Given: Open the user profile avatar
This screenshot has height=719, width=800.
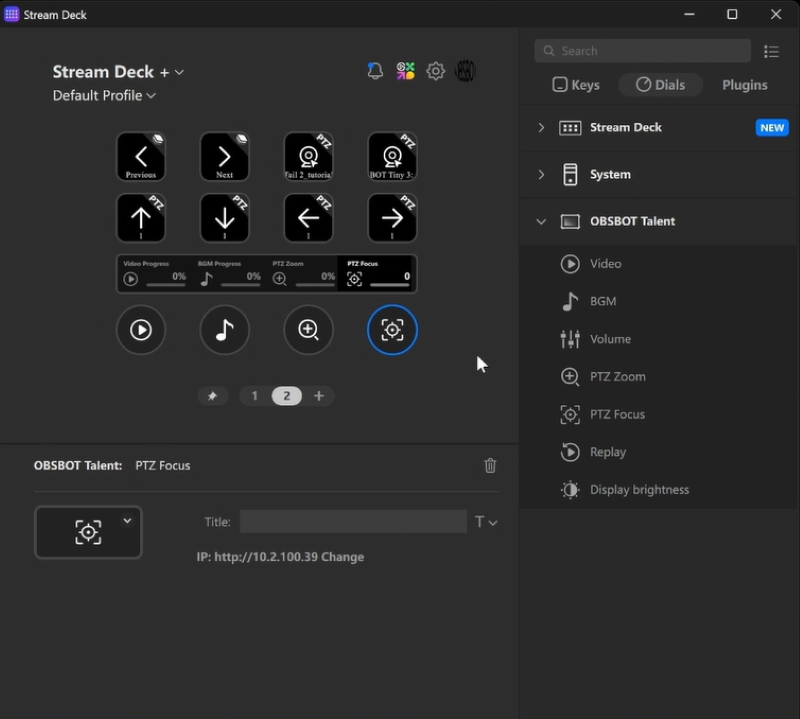Looking at the screenshot, I should coord(465,71).
